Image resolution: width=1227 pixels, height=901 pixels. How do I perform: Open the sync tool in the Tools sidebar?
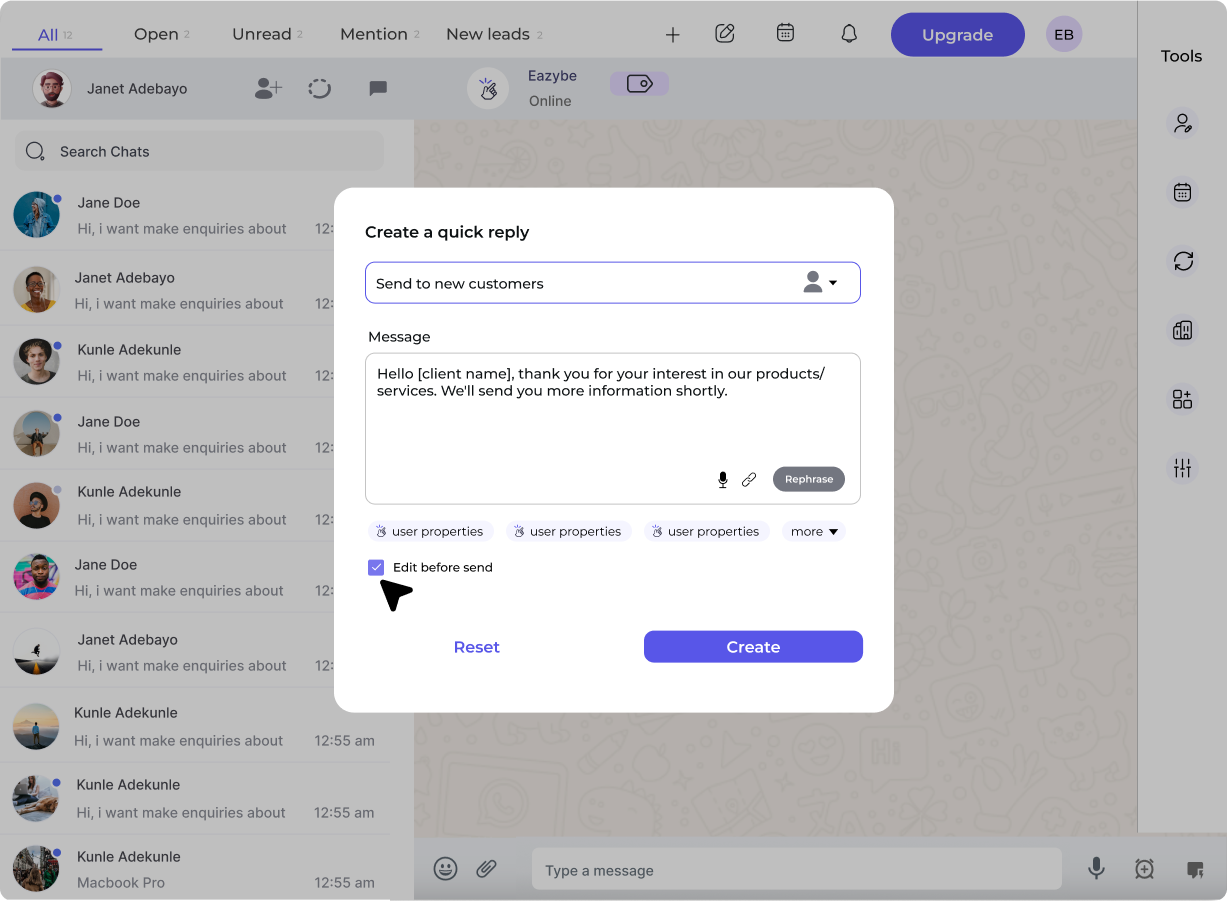pyautogui.click(x=1183, y=261)
